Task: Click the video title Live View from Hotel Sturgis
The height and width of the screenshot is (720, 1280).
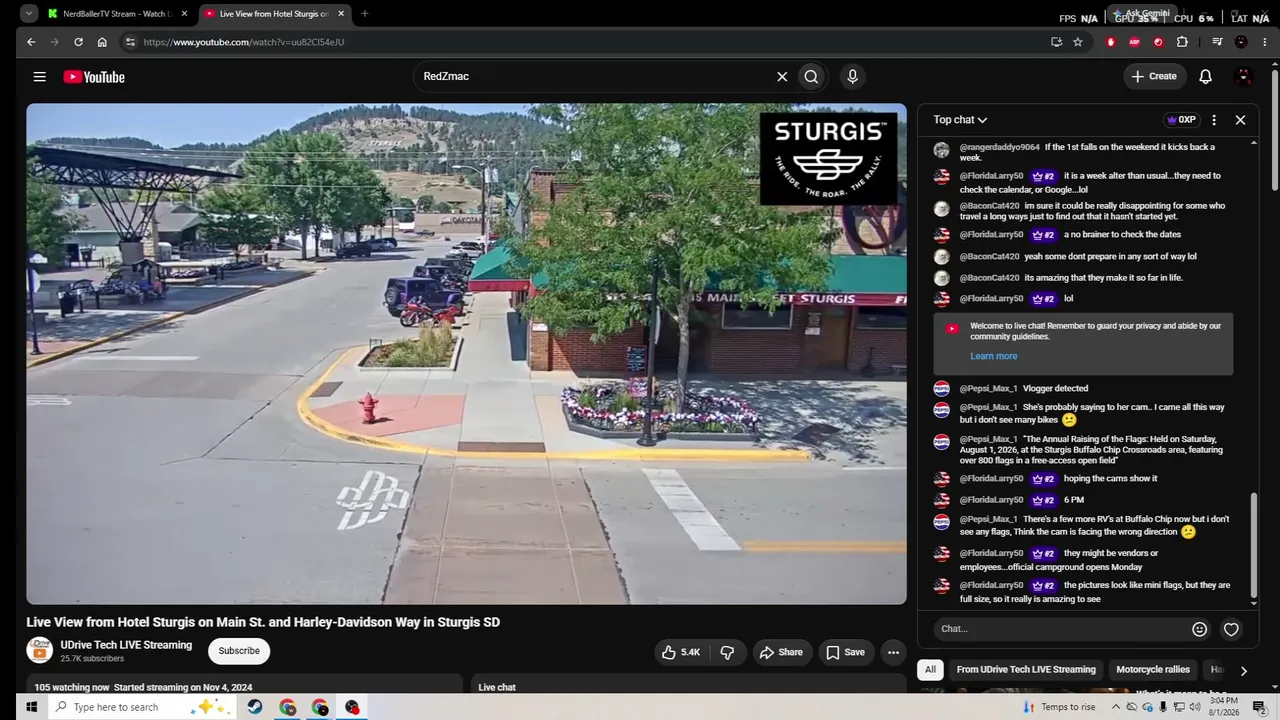Action: tap(263, 622)
